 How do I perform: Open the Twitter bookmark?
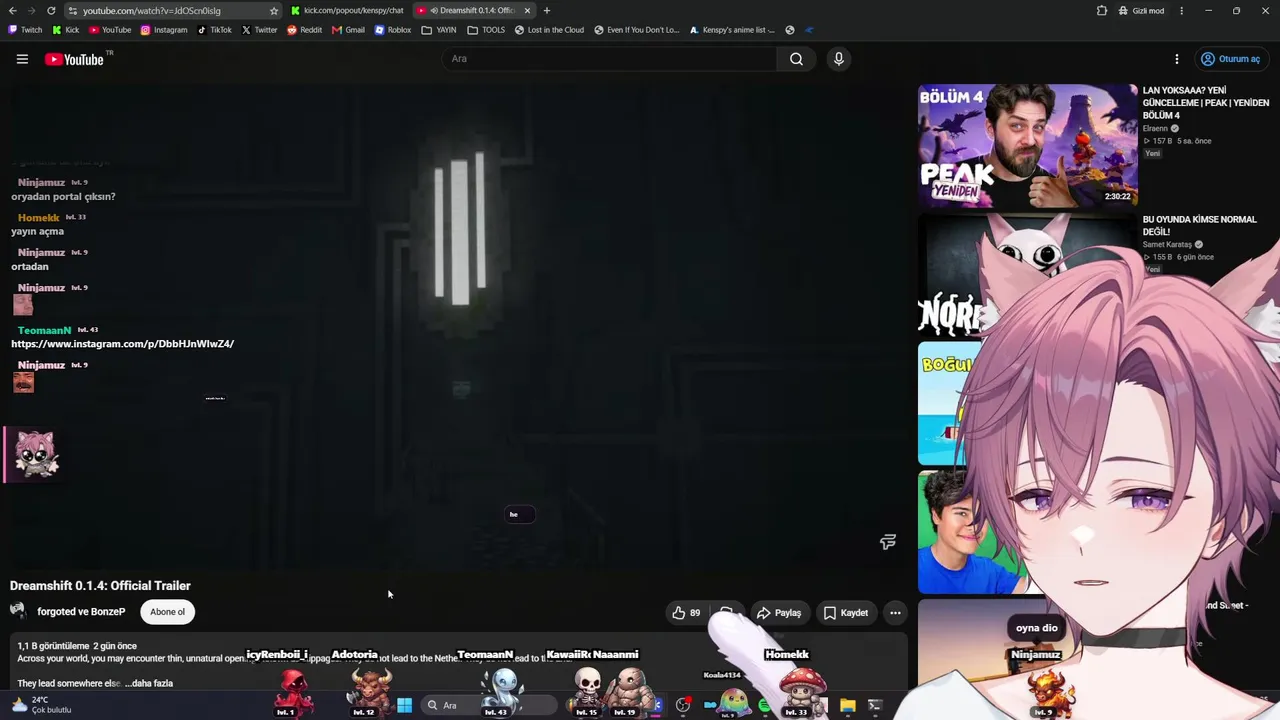click(259, 30)
